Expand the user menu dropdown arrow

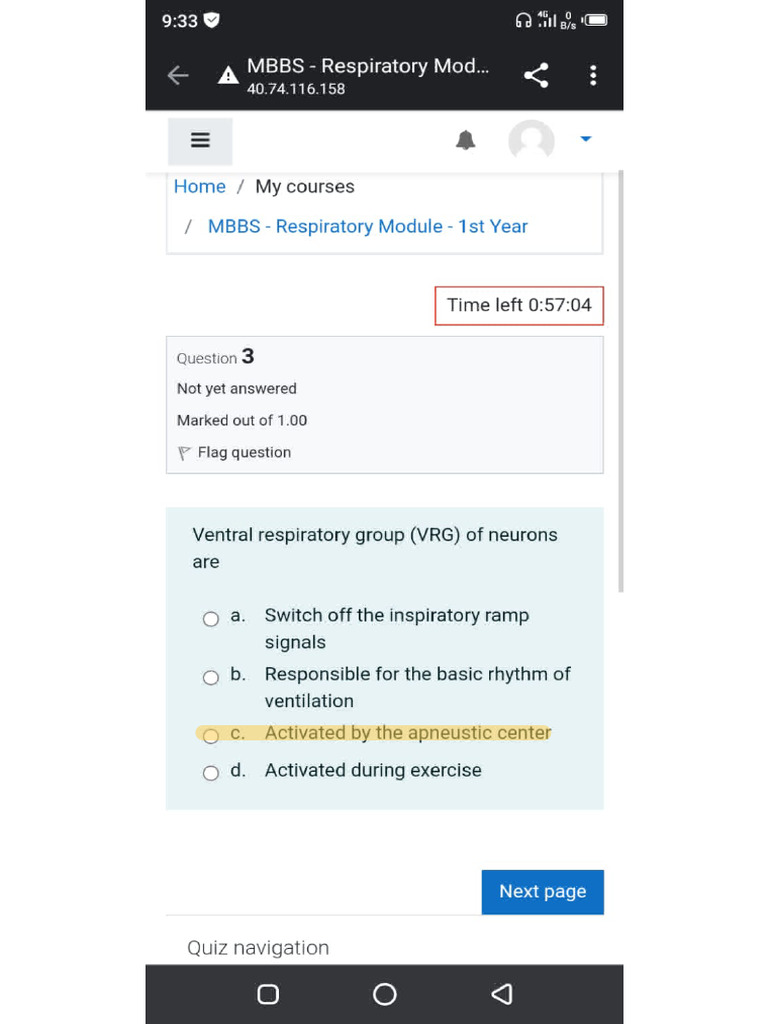point(586,139)
